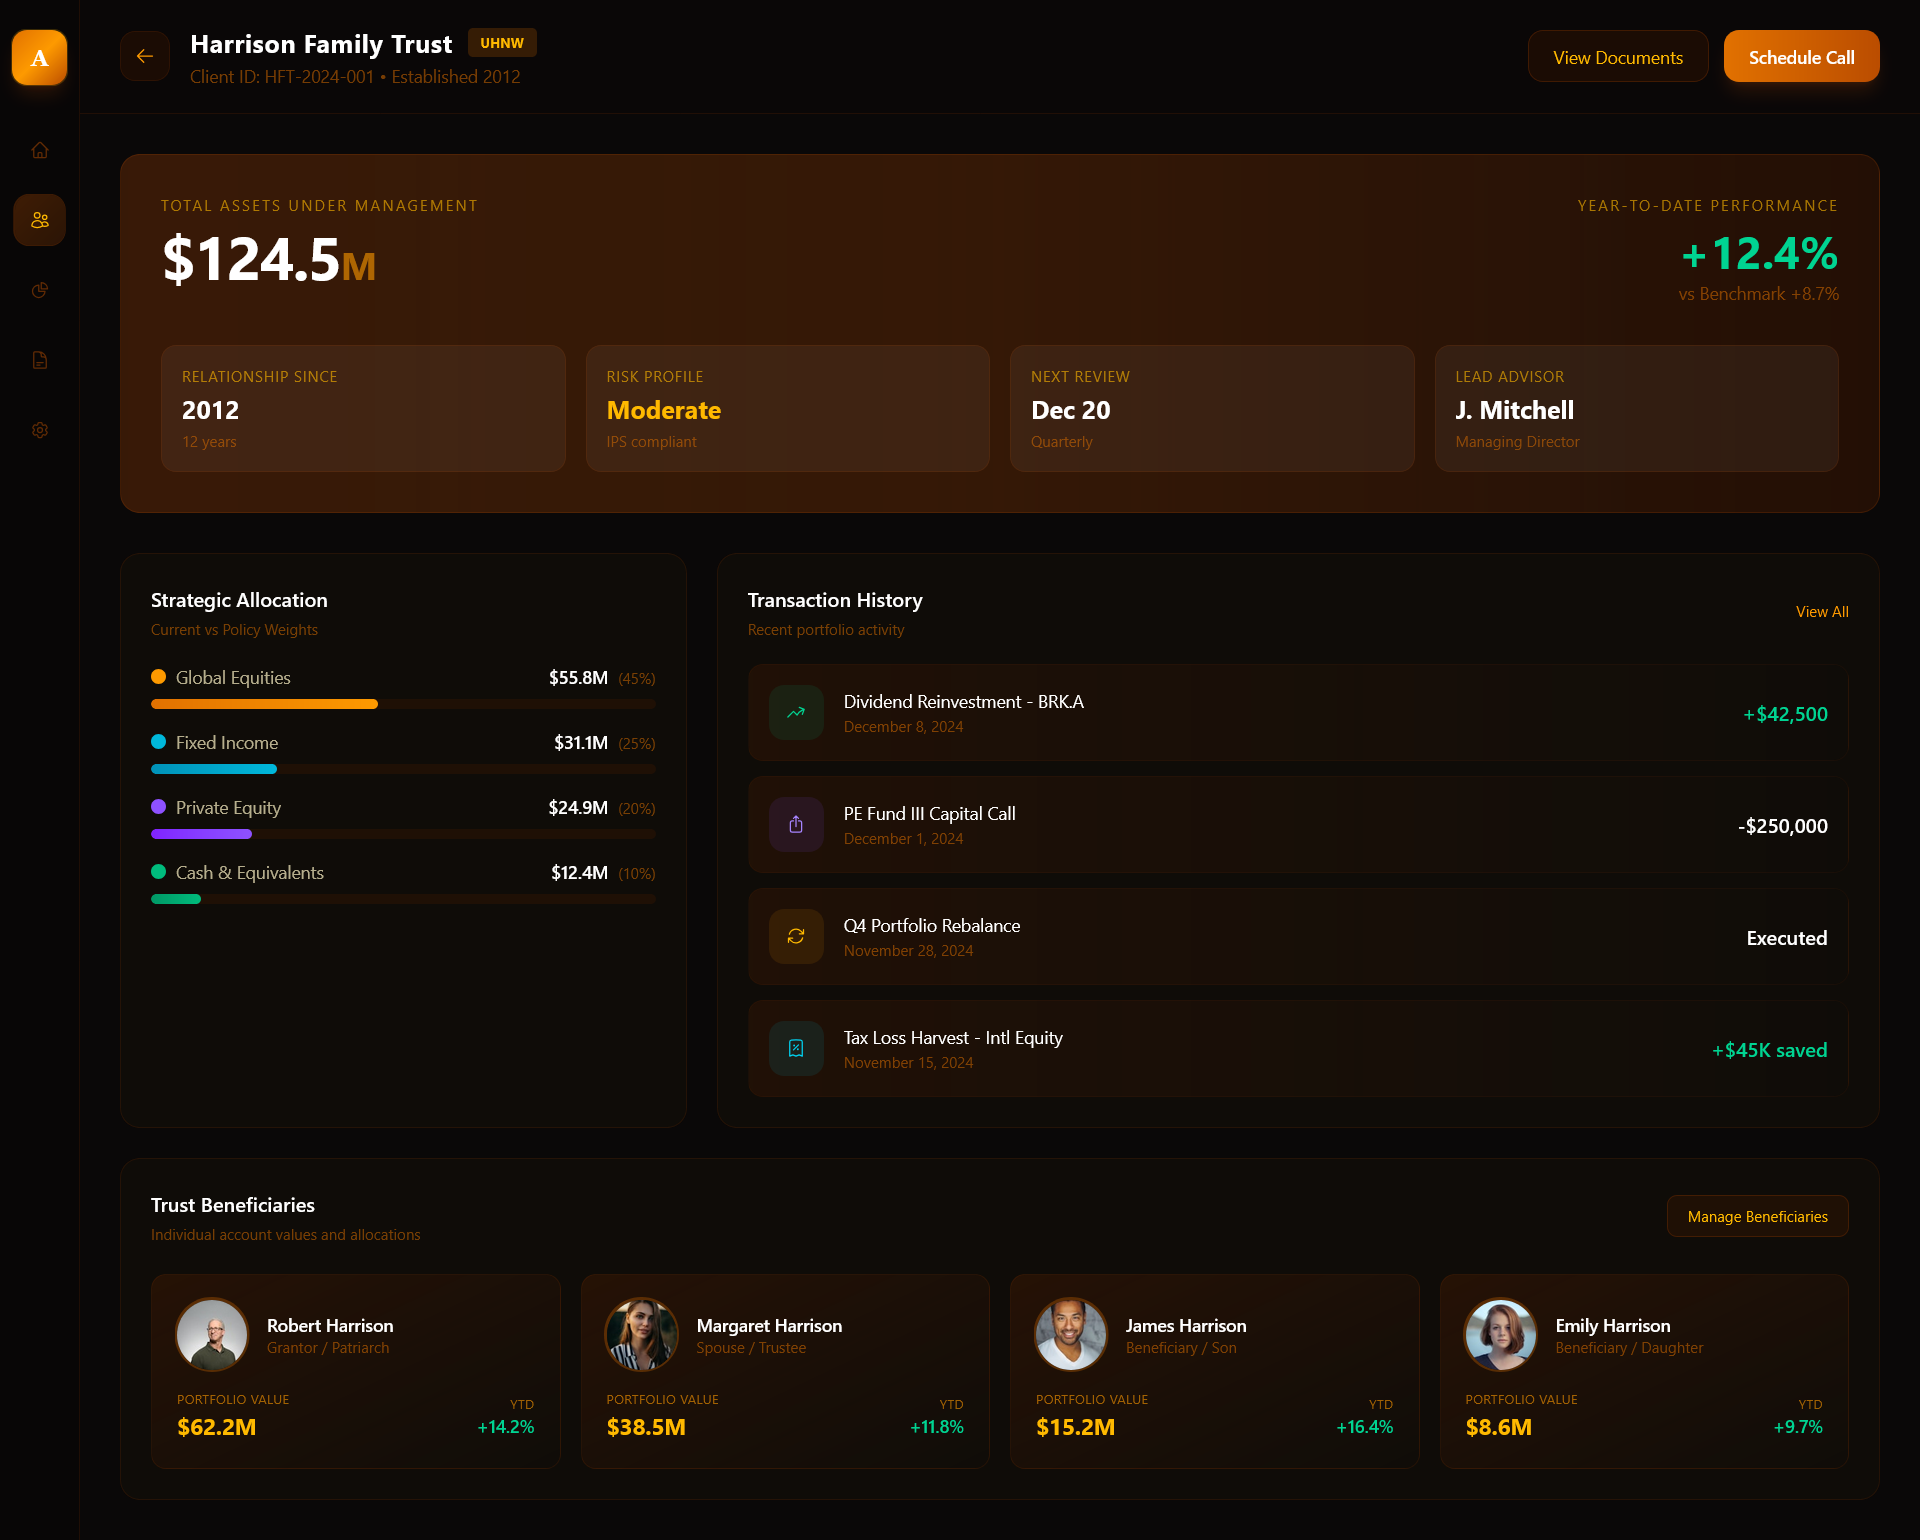This screenshot has width=1920, height=1540.
Task: Expand the Next Review details
Action: (x=1212, y=408)
